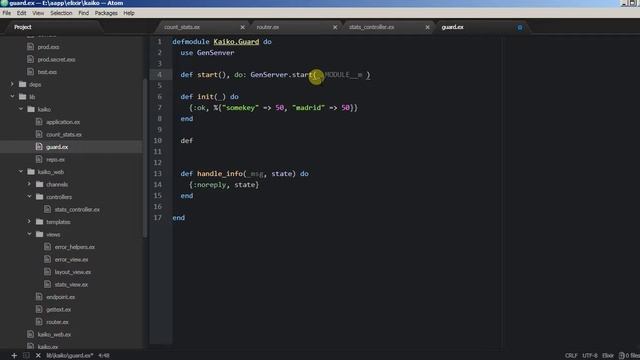Image resolution: width=640 pixels, height=360 pixels.
Task: Click the 0 files git status indicator
Action: coord(629,356)
